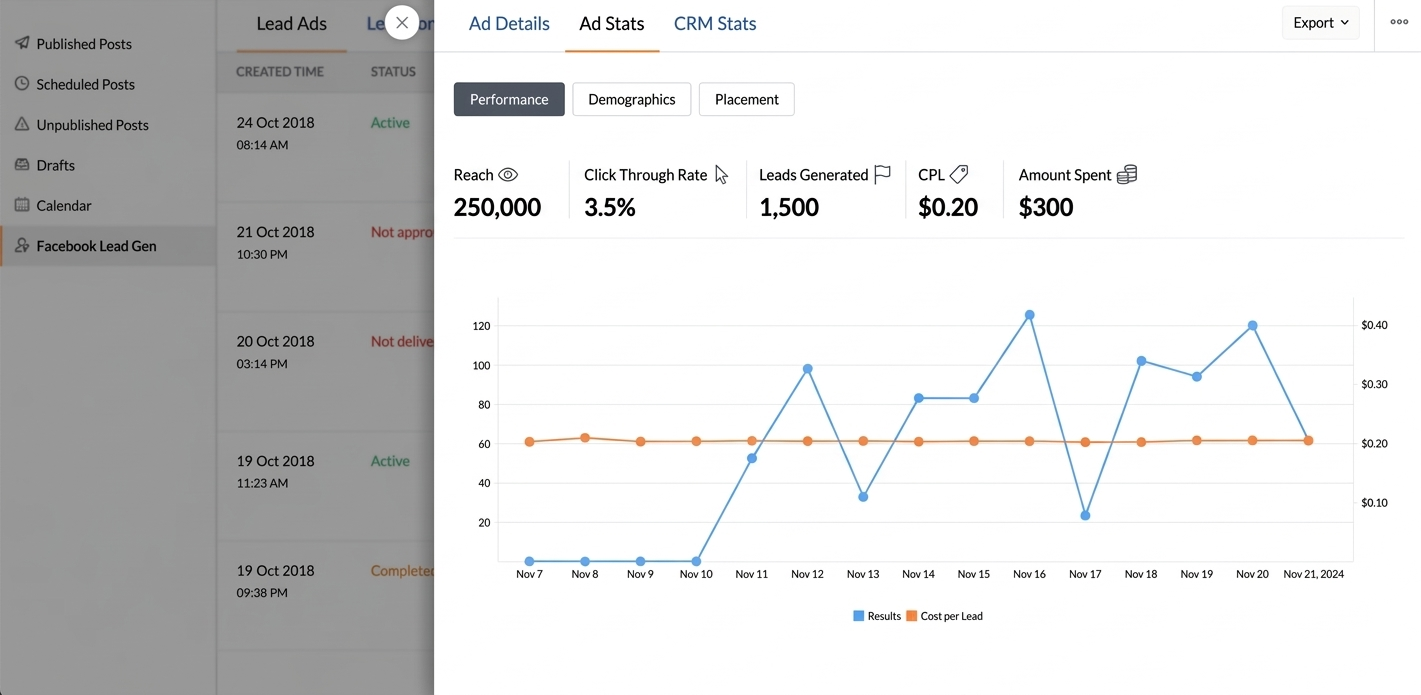The height and width of the screenshot is (695, 1421).
Task: Click the Published Posts paper plane icon
Action: point(22,43)
